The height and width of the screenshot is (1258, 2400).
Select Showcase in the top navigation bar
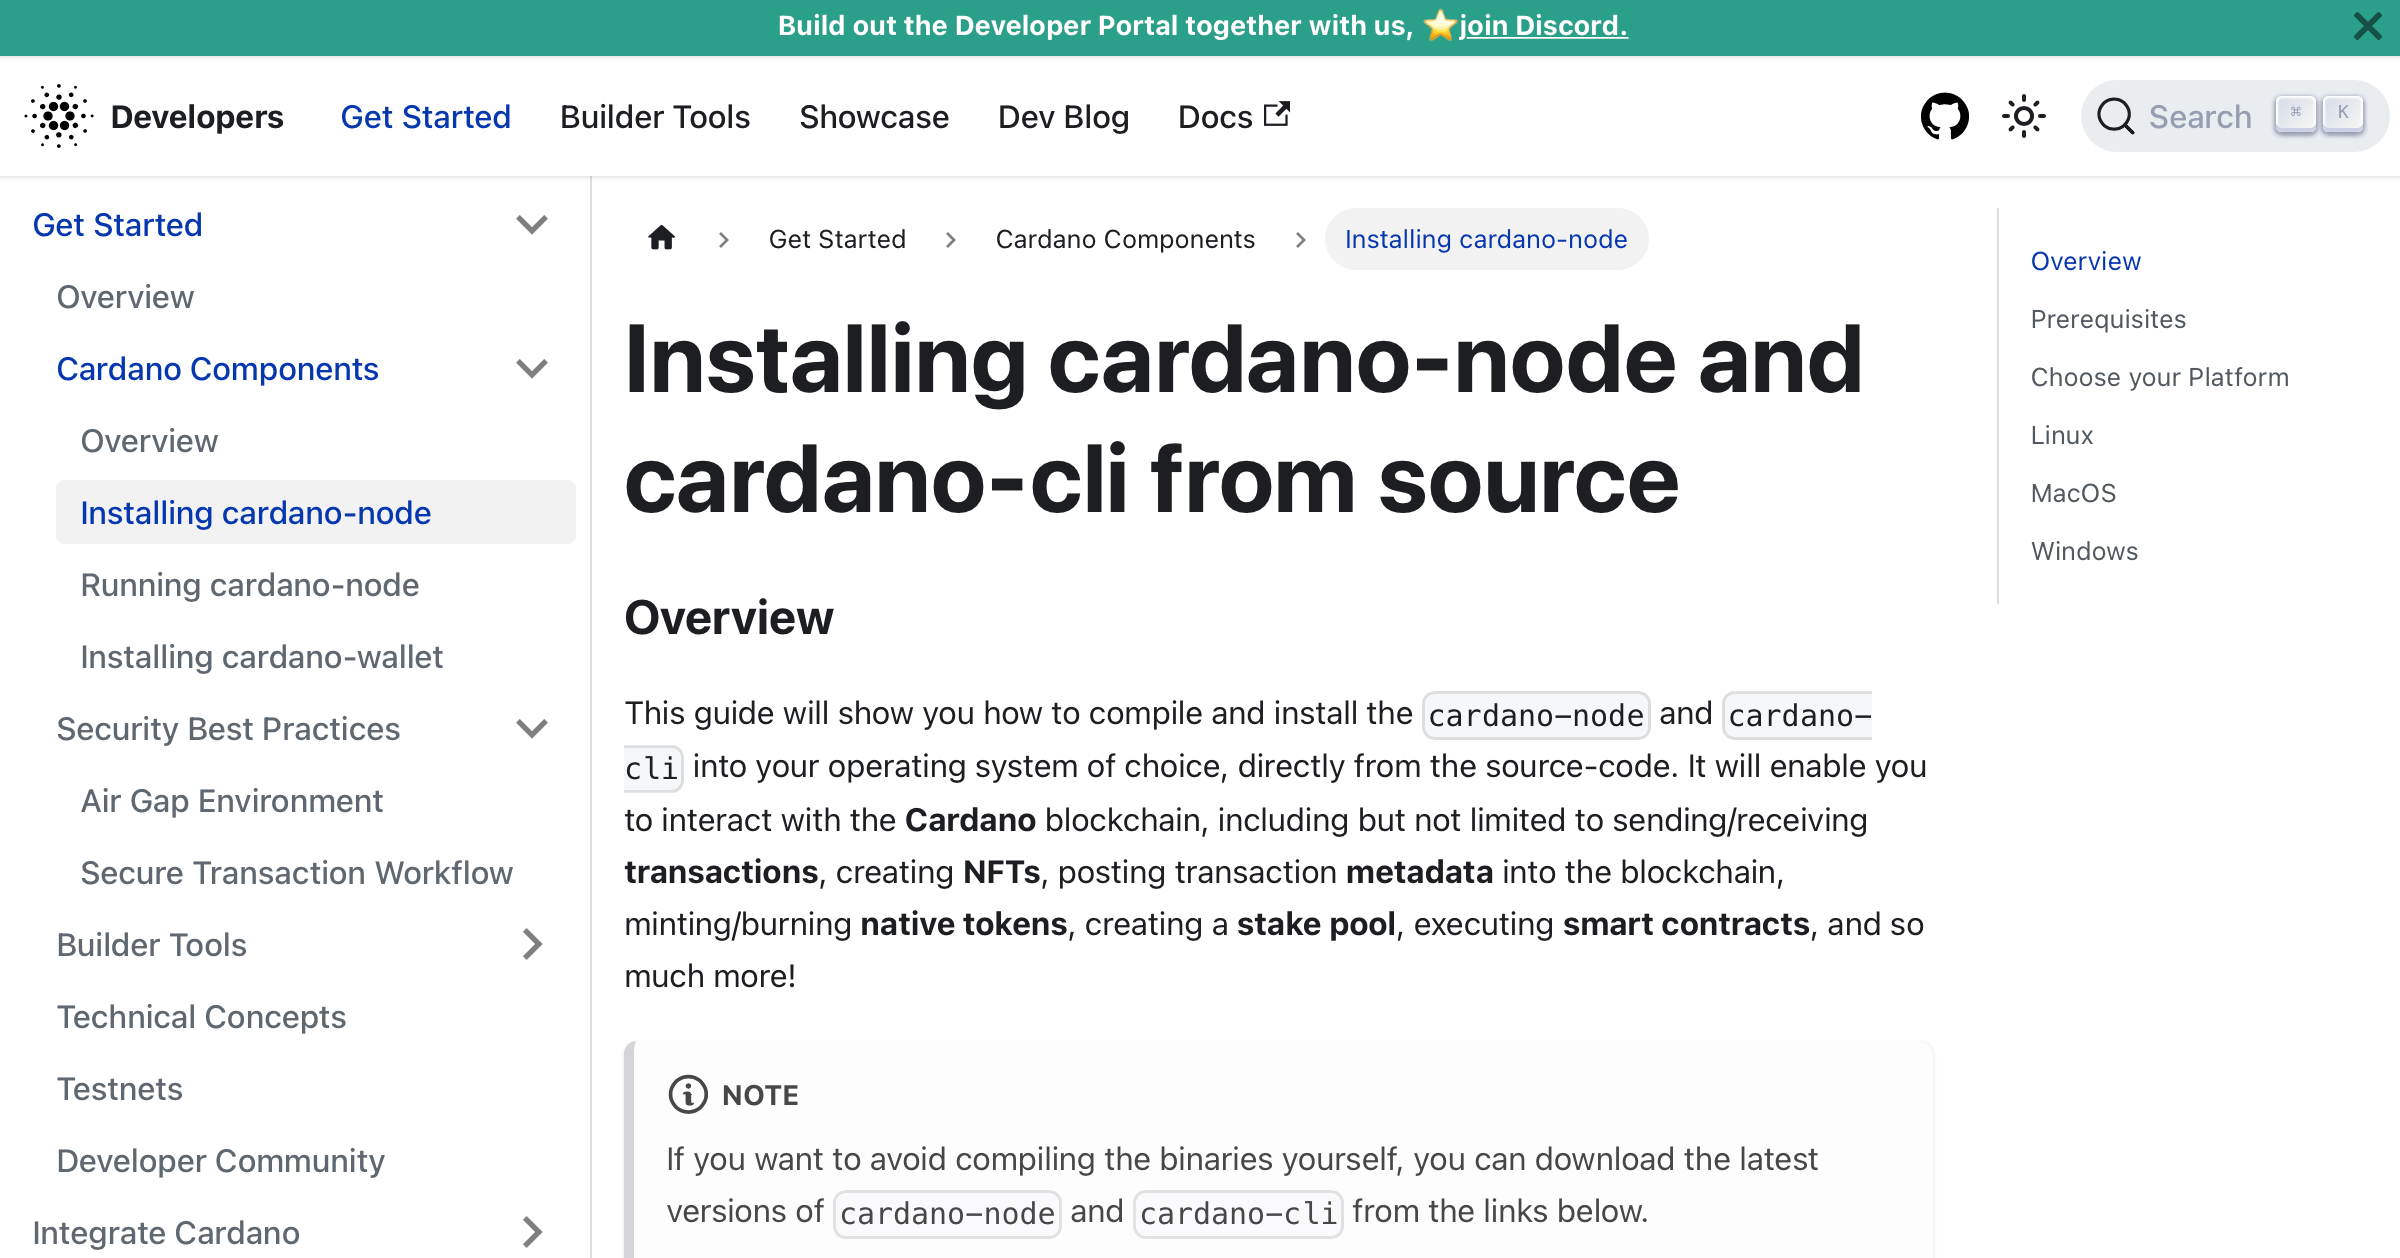(873, 116)
